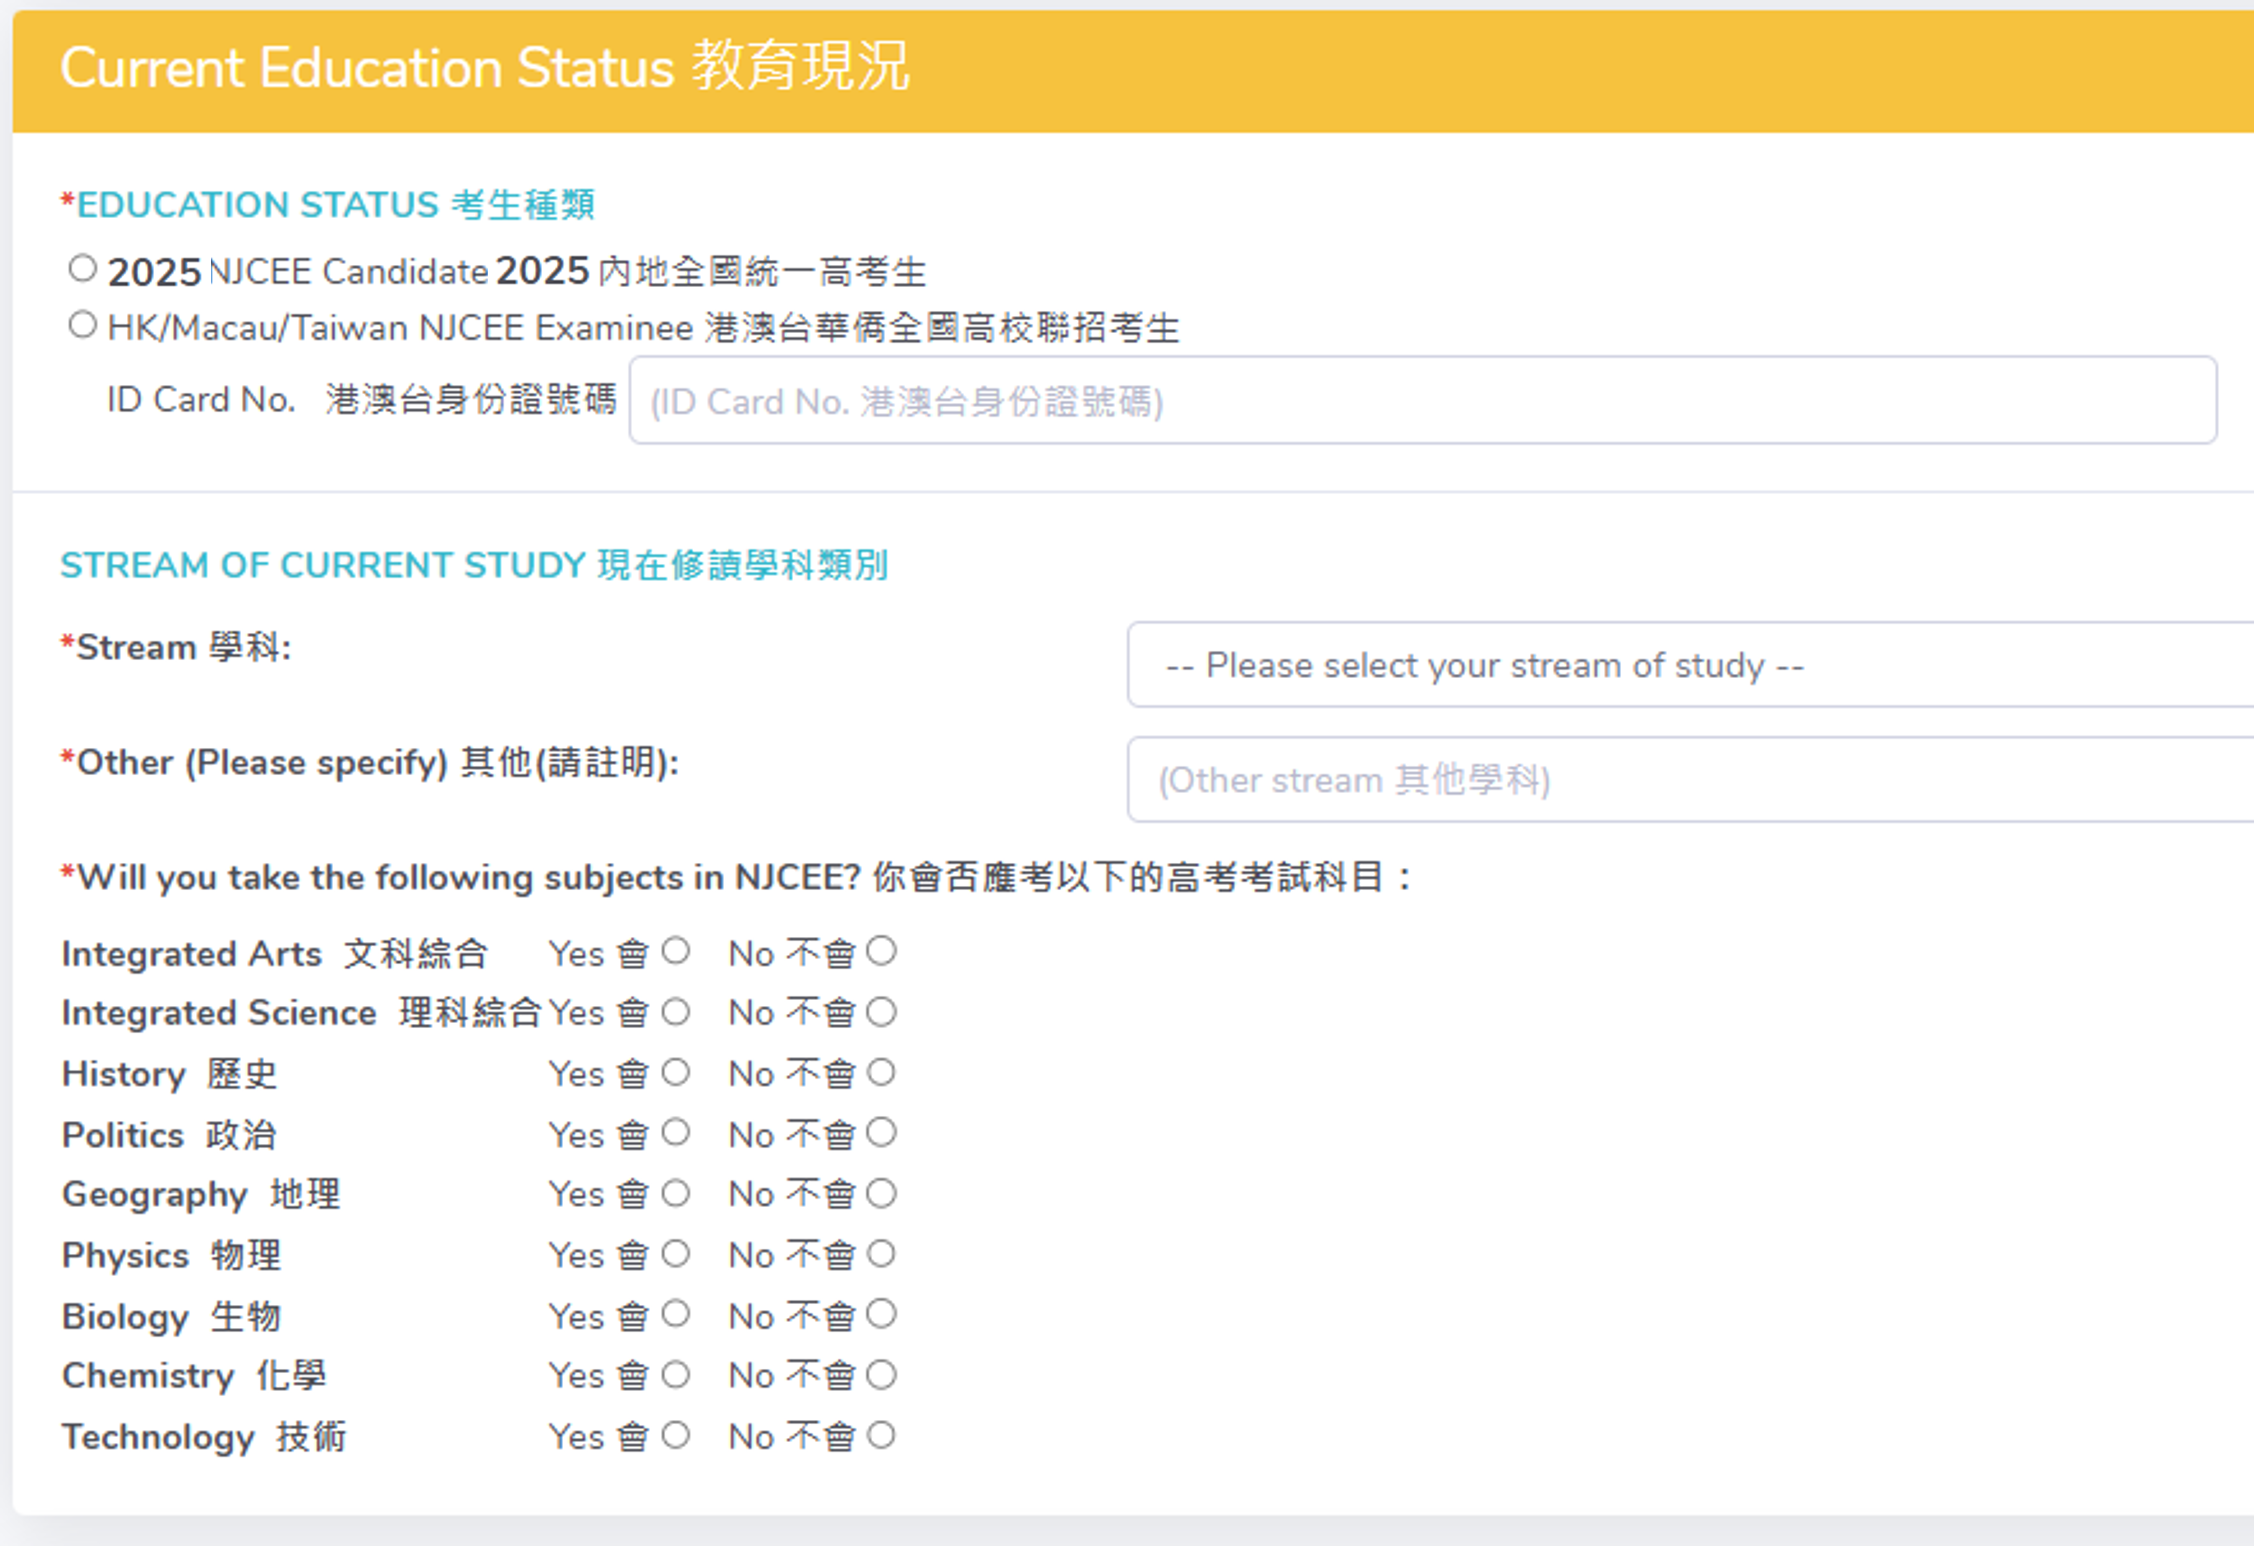Click the 'Biology 生物' label

(172, 1316)
